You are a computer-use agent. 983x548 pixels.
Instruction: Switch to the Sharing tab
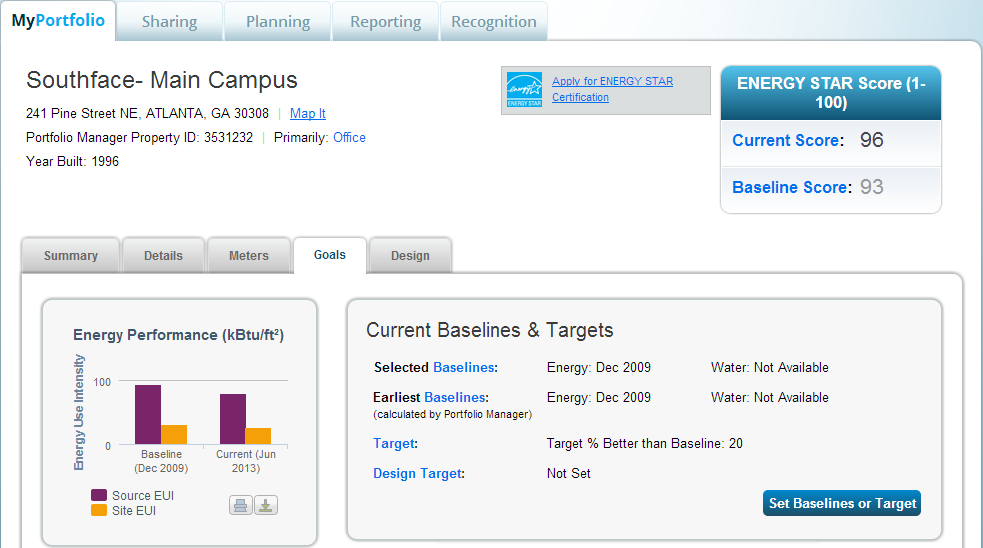pos(169,21)
